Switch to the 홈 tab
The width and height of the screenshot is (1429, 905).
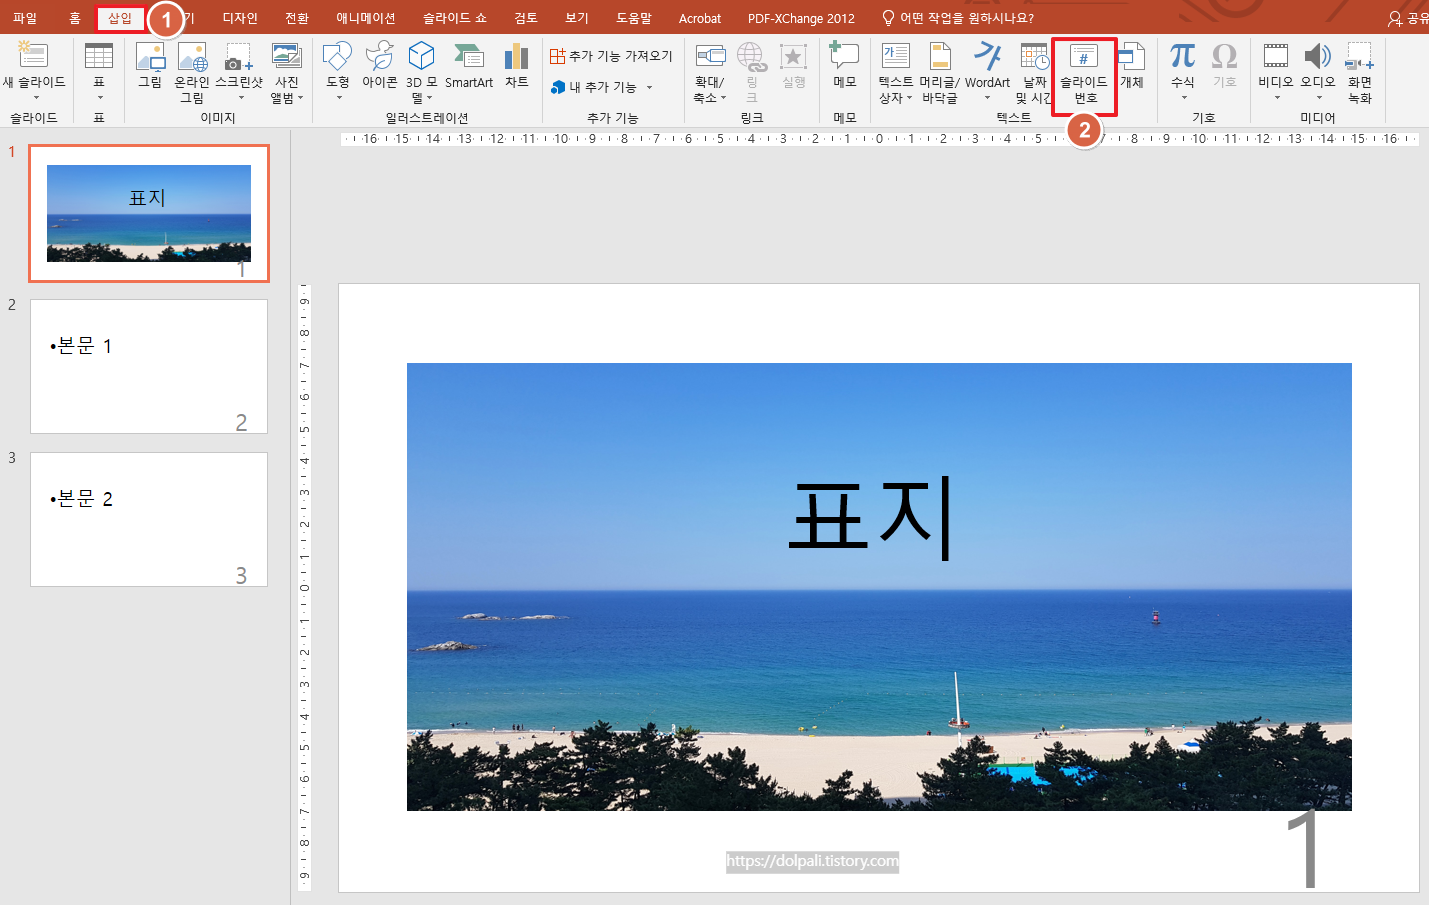tap(75, 18)
